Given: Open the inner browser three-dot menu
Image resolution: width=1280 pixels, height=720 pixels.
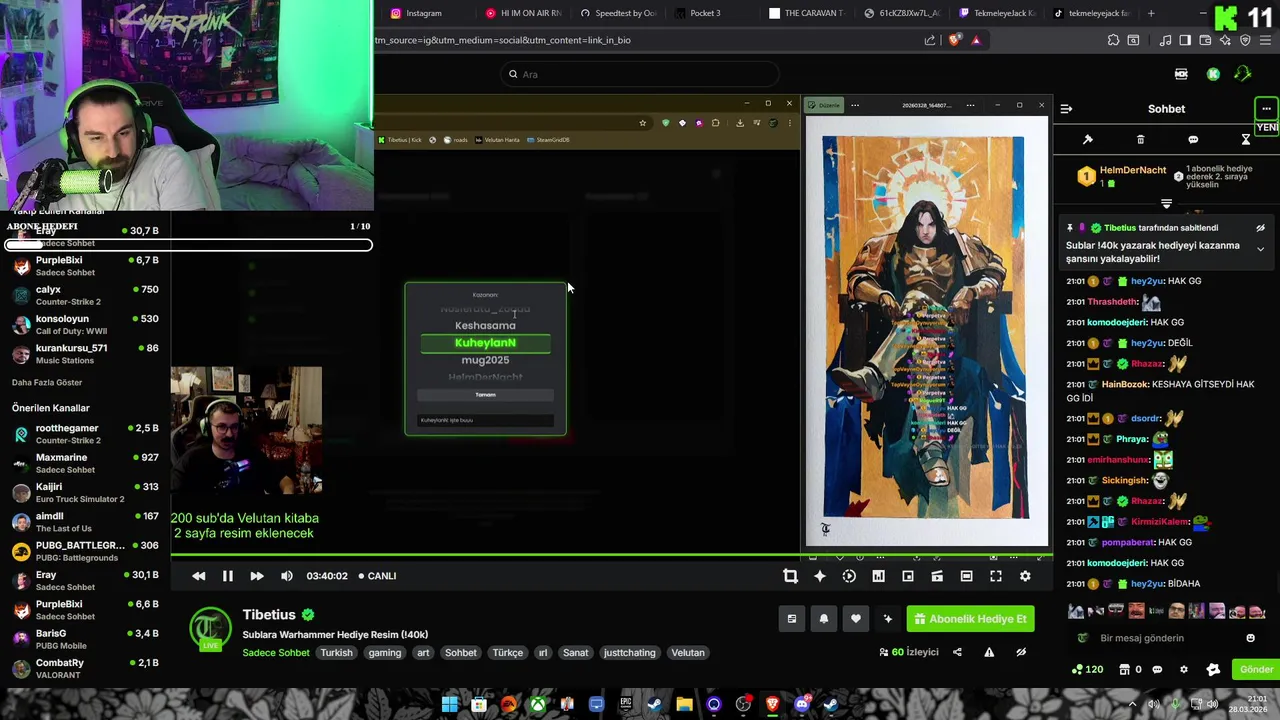Looking at the screenshot, I should 789,123.
